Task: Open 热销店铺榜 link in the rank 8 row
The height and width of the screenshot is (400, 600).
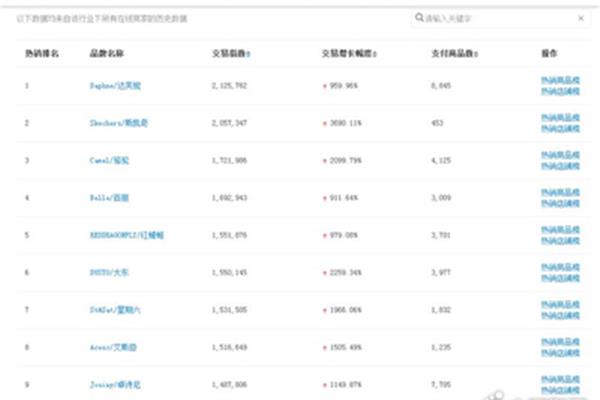Action: [x=560, y=353]
